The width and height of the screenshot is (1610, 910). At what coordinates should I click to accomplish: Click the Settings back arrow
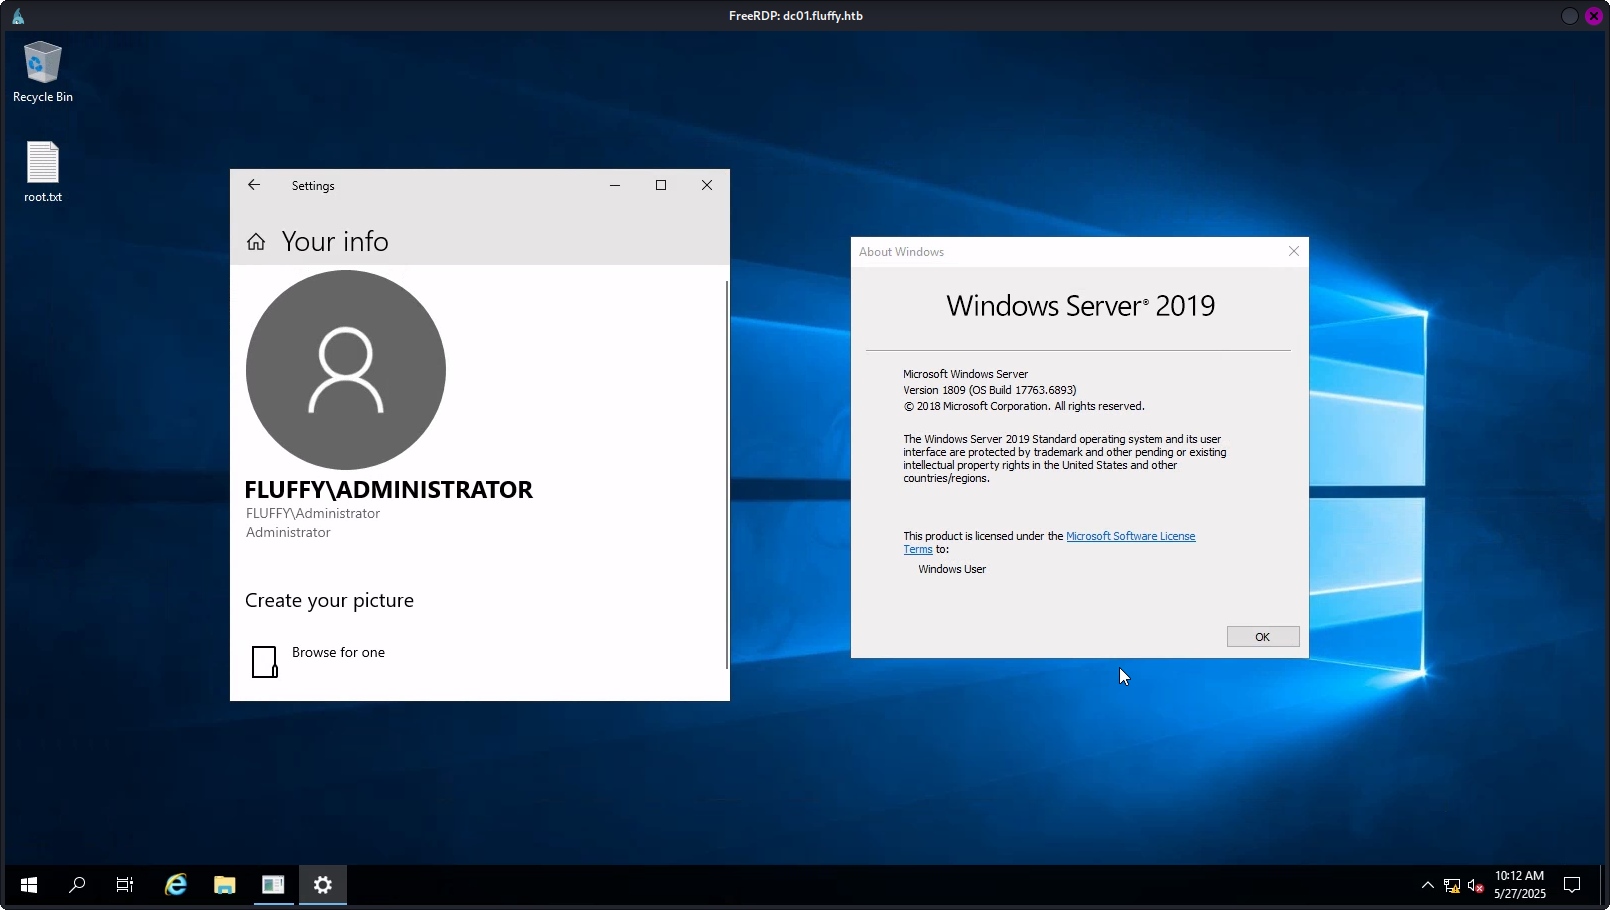coord(254,185)
